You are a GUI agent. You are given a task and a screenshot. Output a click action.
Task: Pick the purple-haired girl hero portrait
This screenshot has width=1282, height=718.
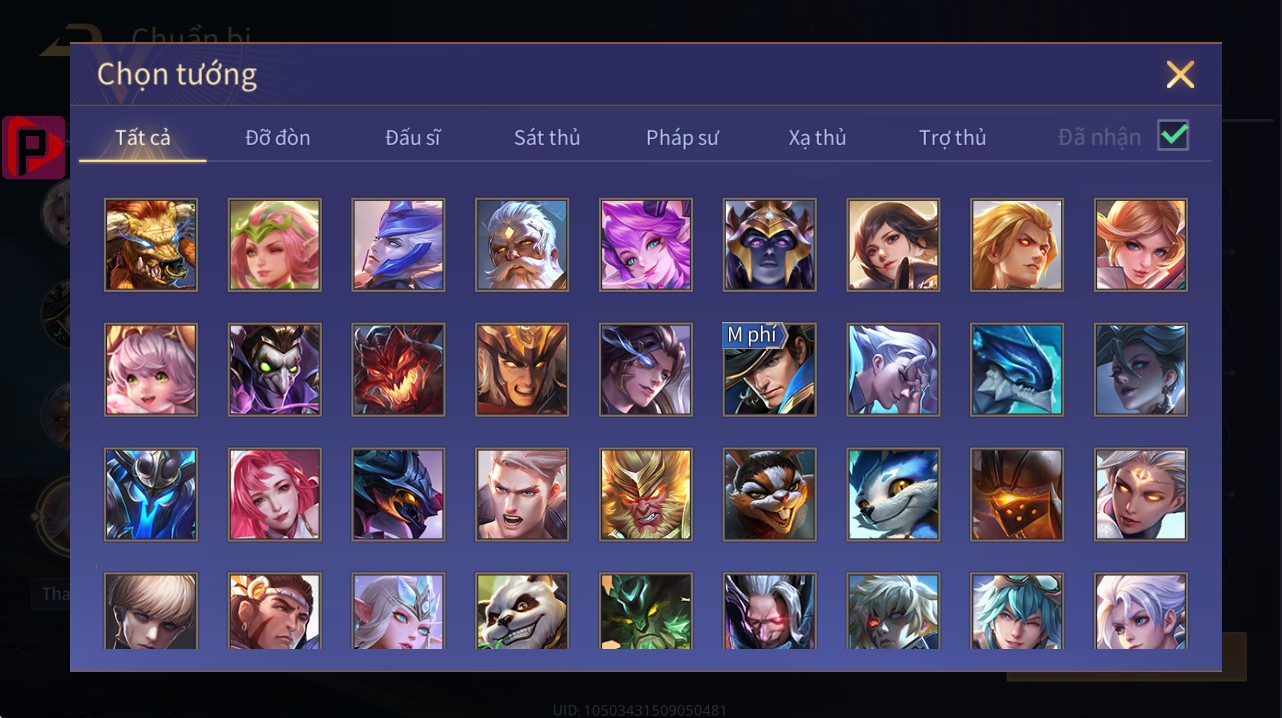(x=646, y=245)
